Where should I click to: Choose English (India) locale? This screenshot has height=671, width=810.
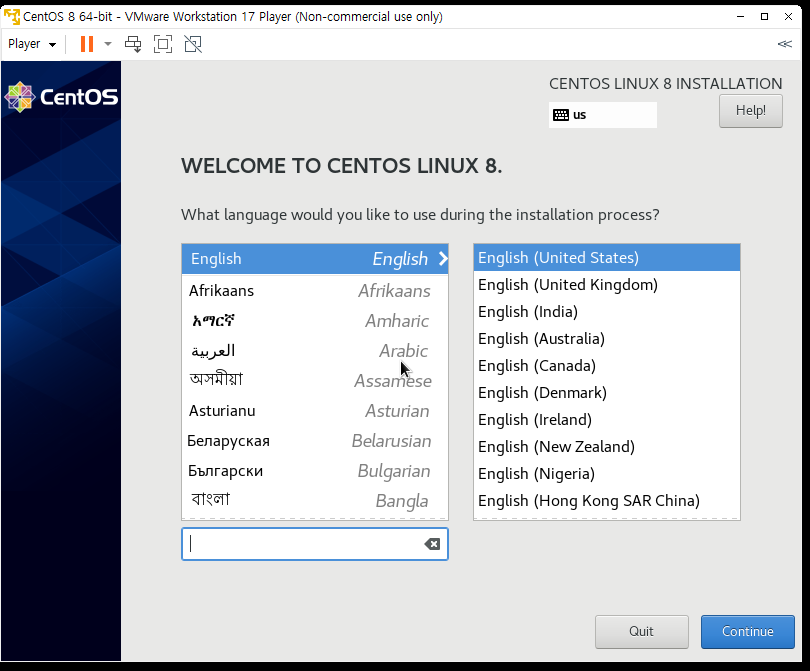(x=606, y=311)
